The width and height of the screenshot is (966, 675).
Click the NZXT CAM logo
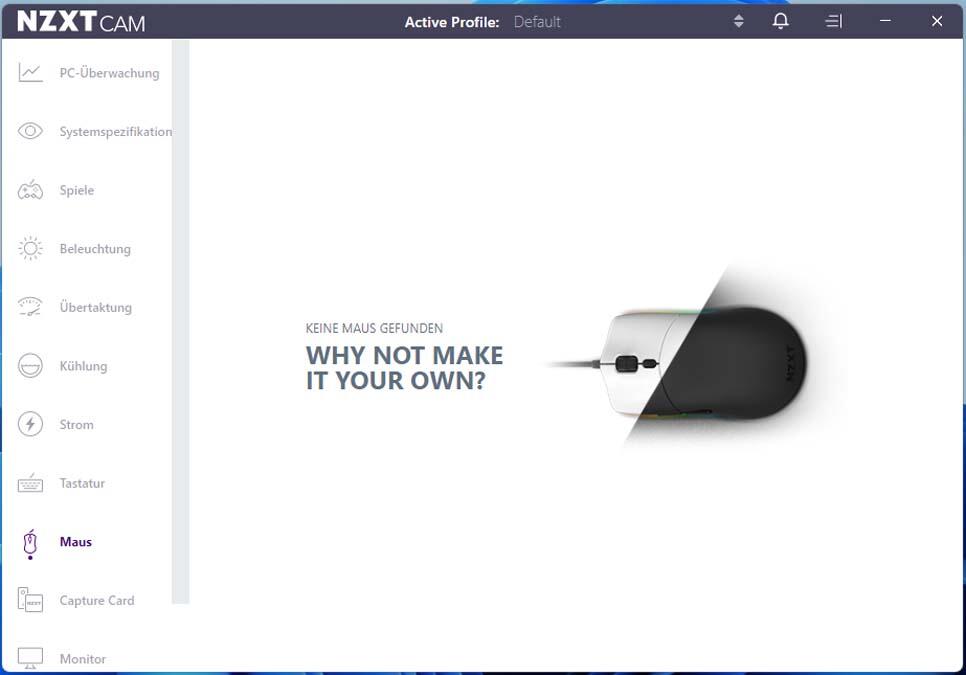coord(81,22)
